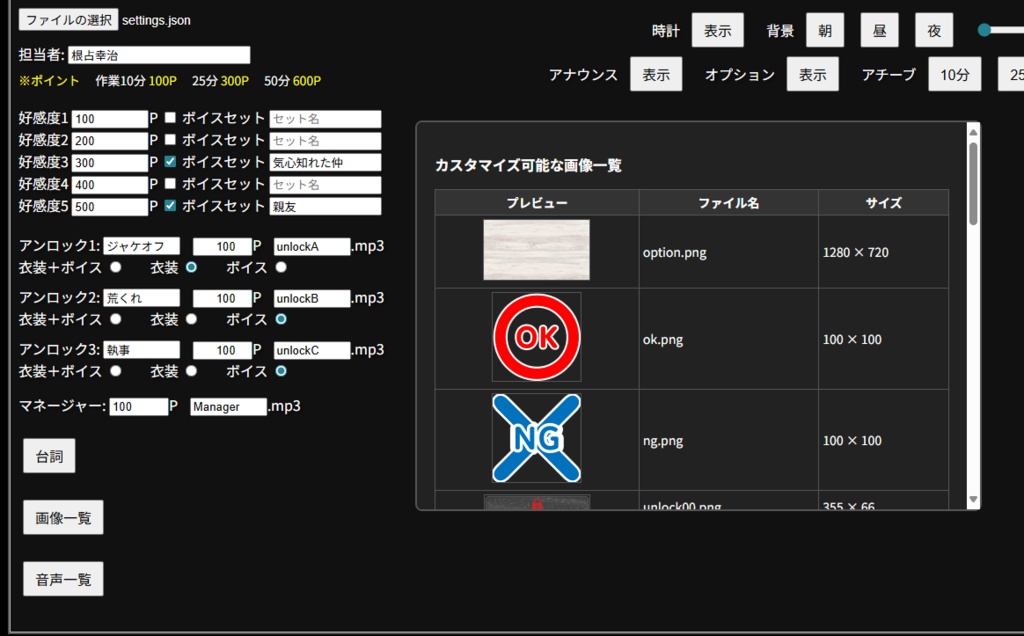
Task: Edit the 好感度1 points field
Action: (x=110, y=119)
